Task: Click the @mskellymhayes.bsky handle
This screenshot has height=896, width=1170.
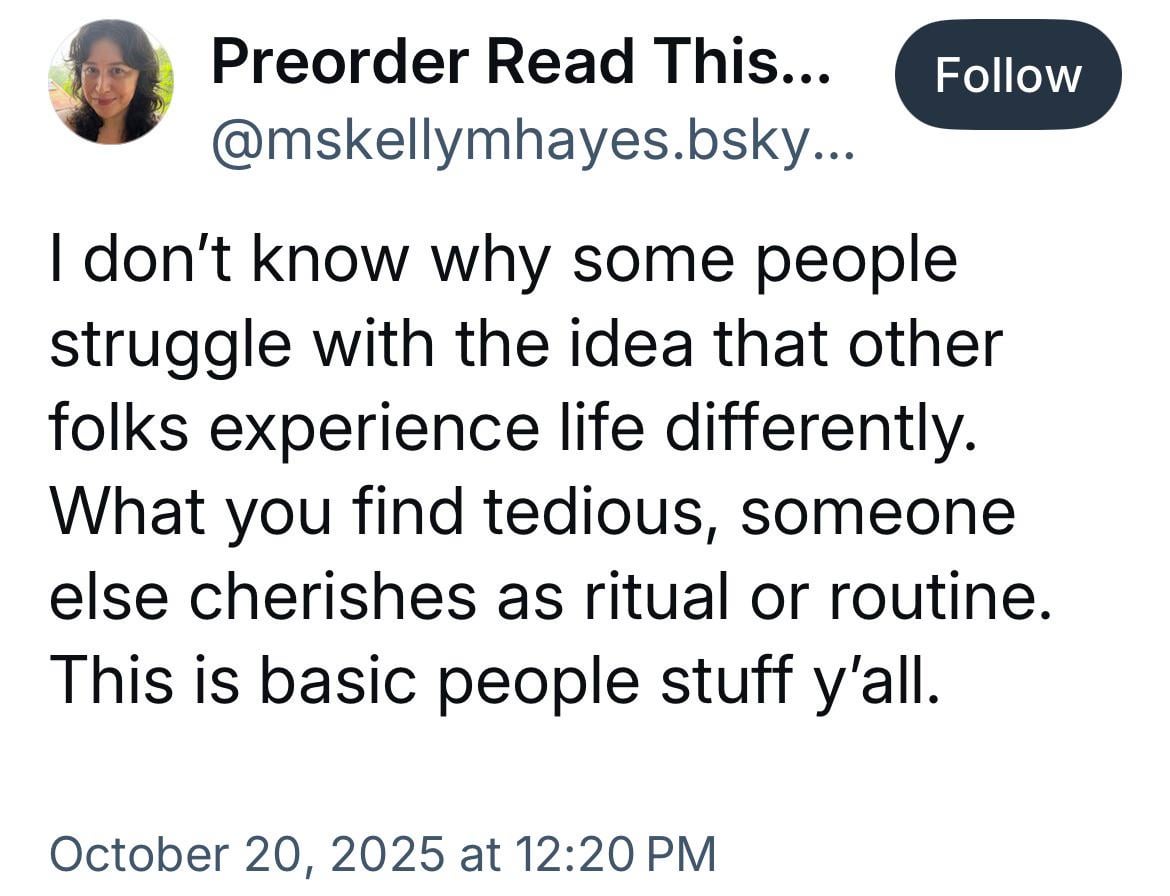Action: (532, 144)
